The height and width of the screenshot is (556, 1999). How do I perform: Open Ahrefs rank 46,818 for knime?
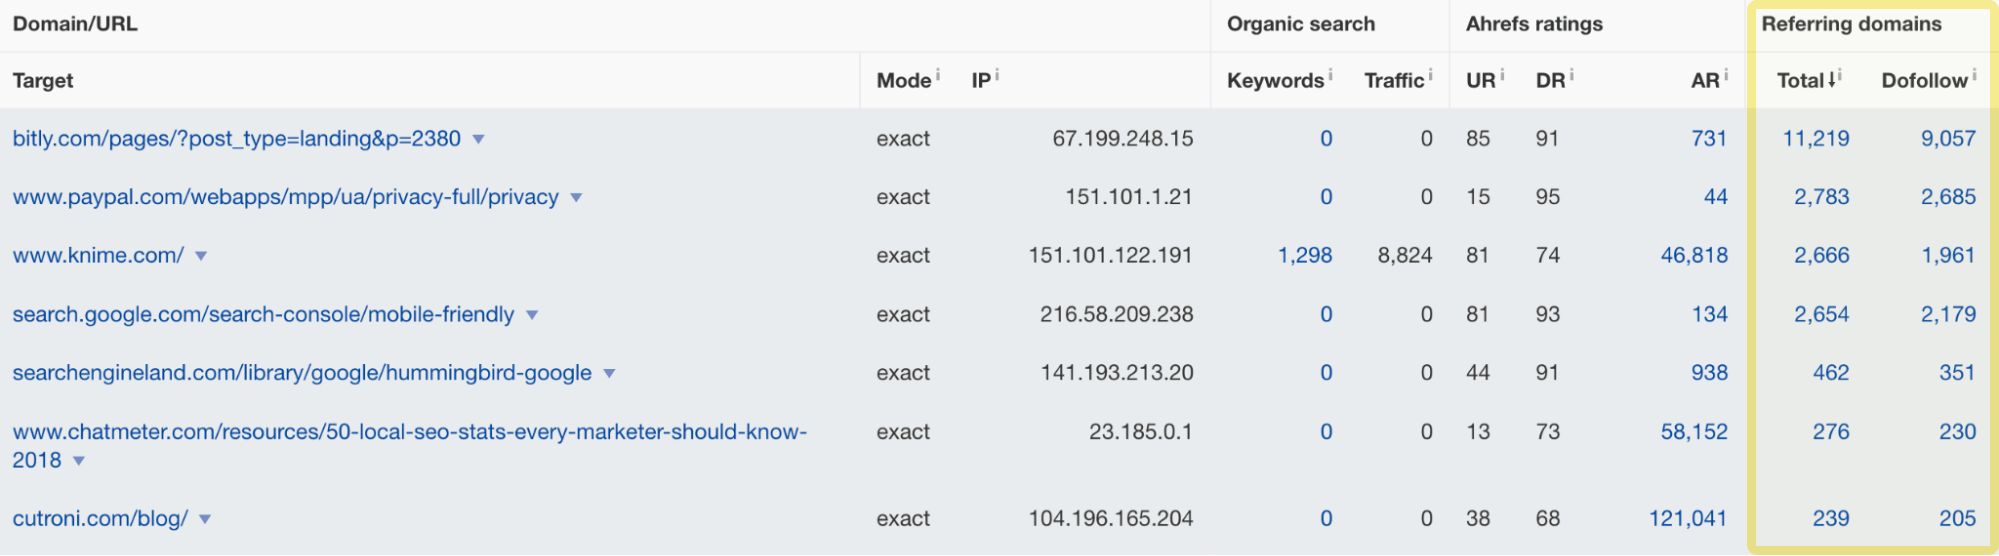pyautogui.click(x=1694, y=256)
